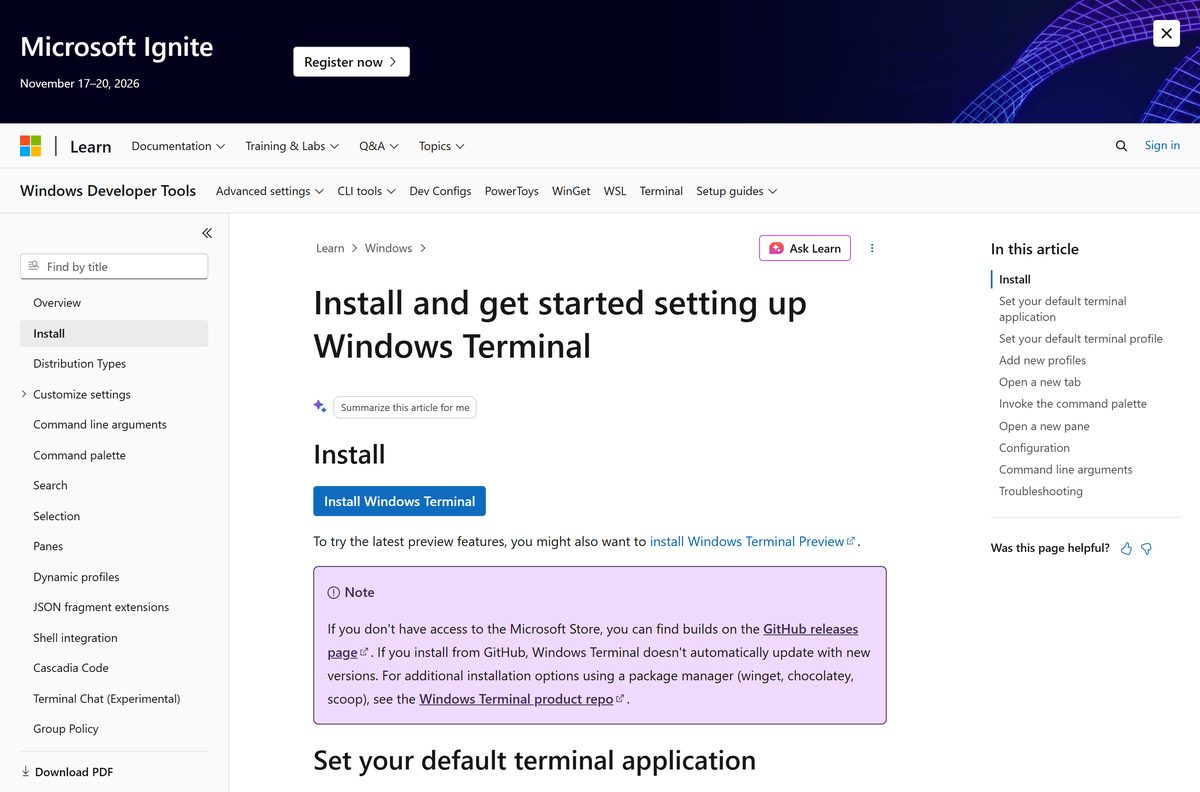This screenshot has width=1200, height=792.
Task: Click Windows Developer Tools heading link
Action: coord(108,191)
